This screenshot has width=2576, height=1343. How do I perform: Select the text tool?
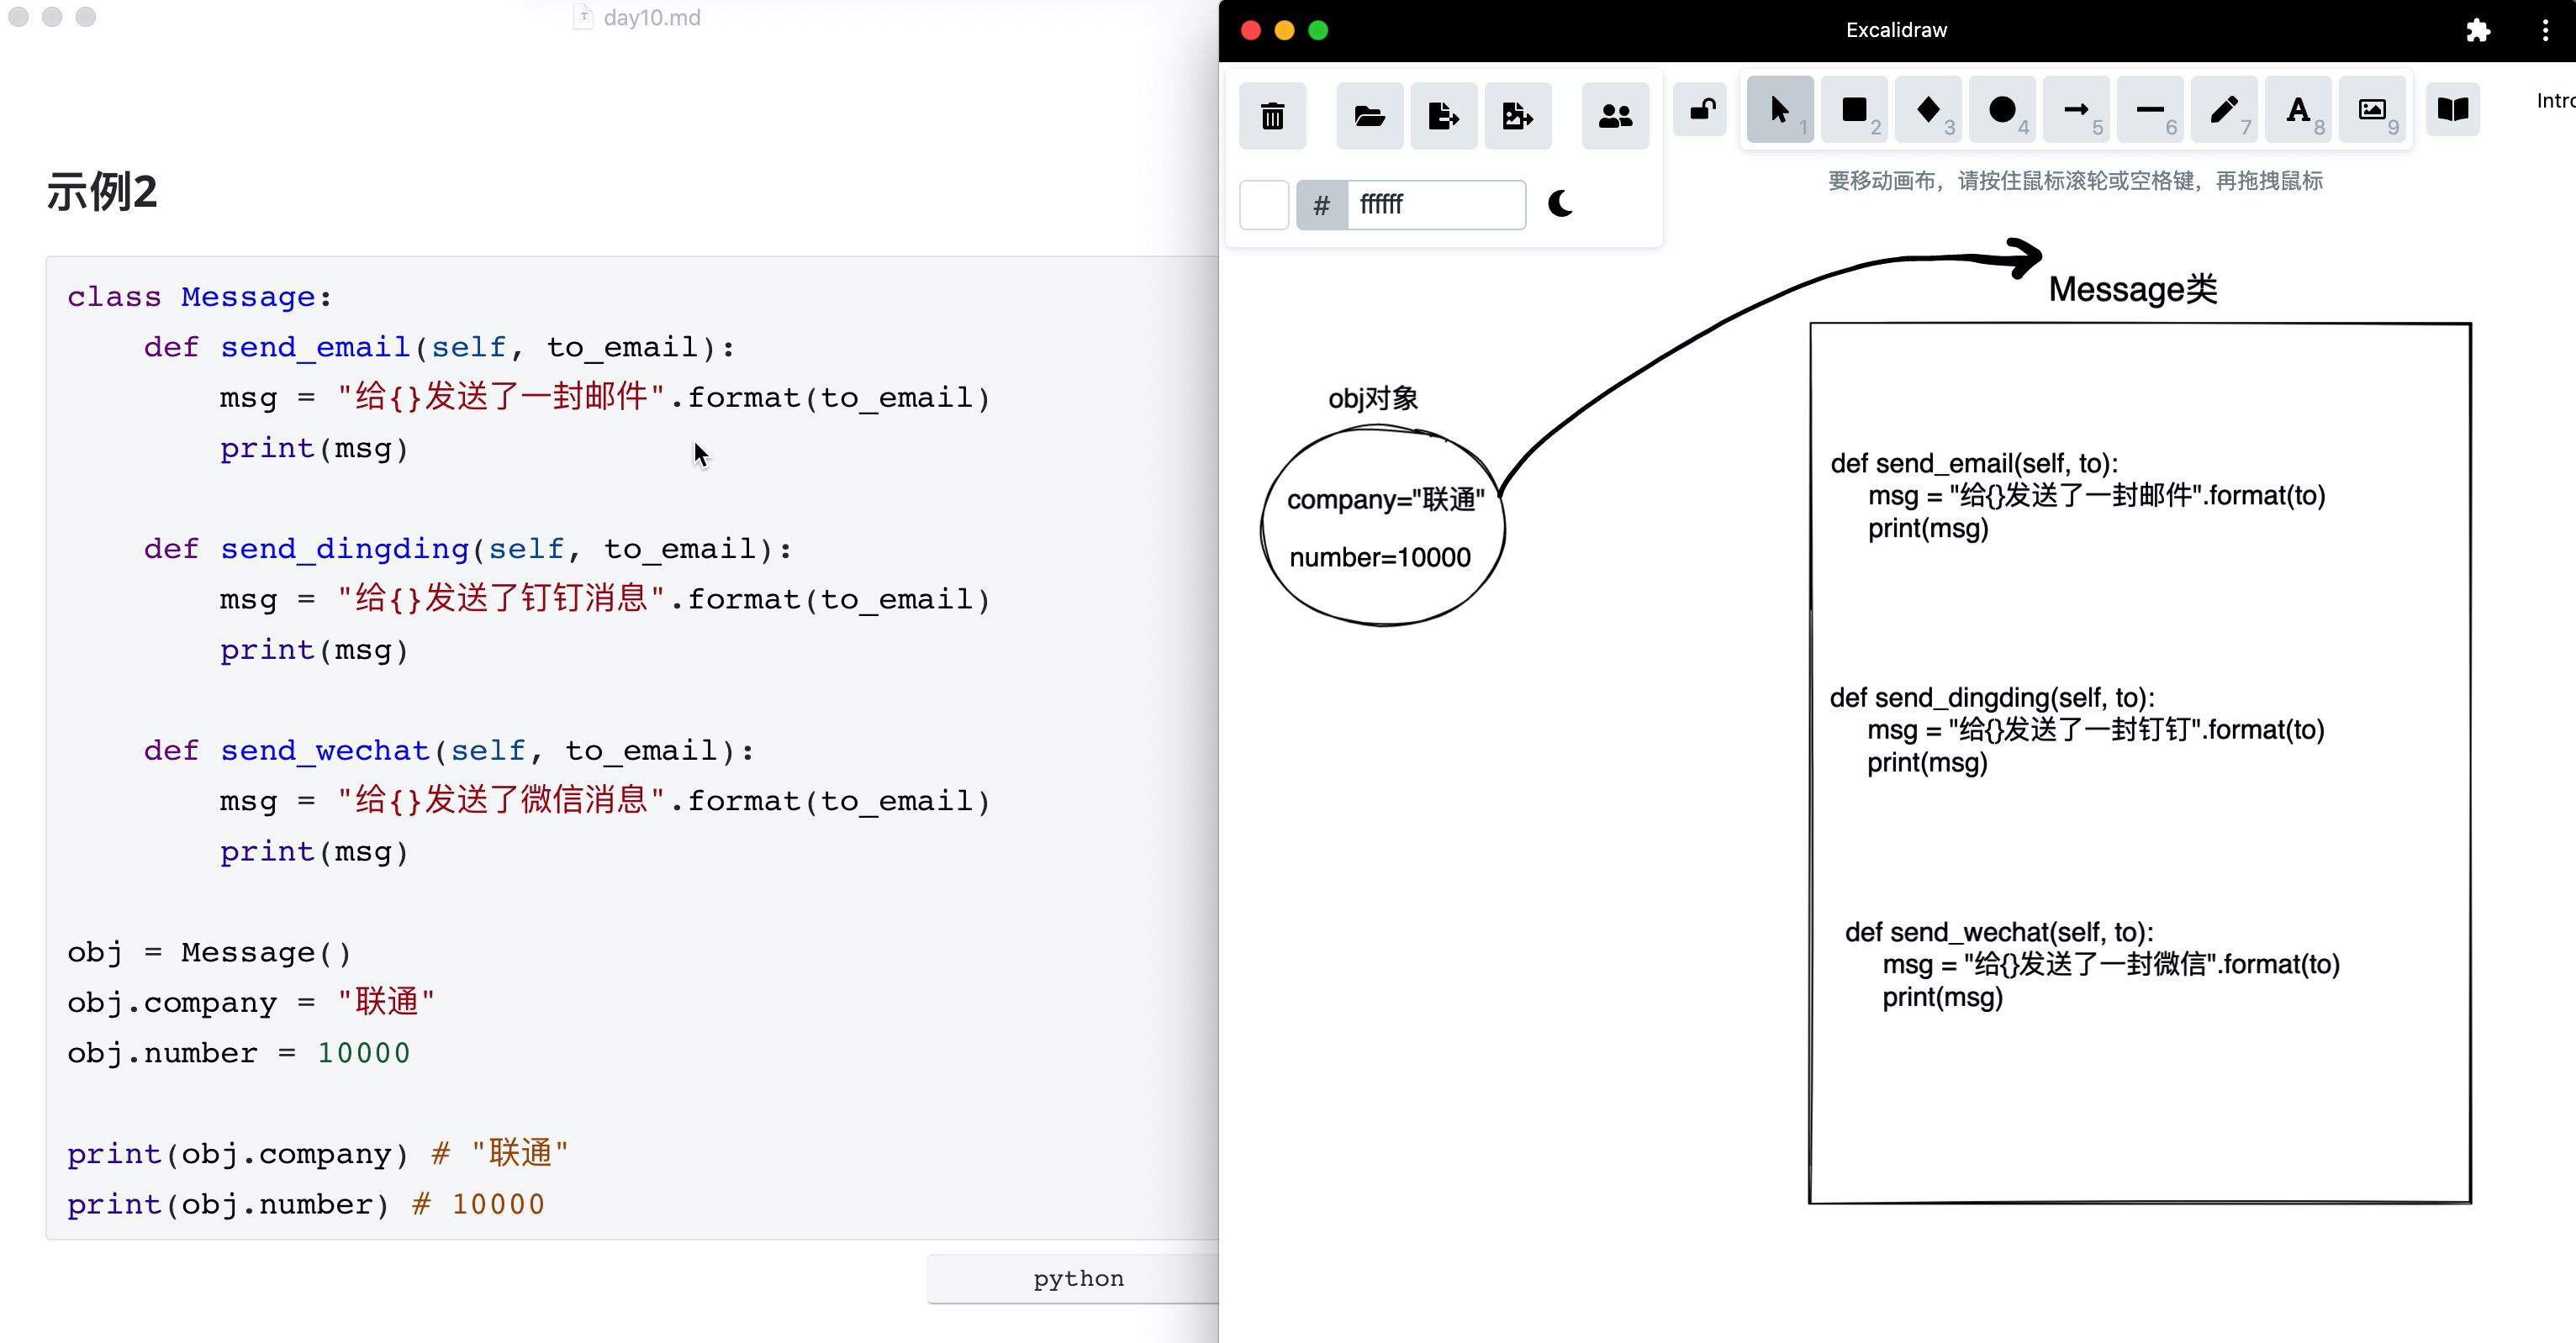point(2298,110)
